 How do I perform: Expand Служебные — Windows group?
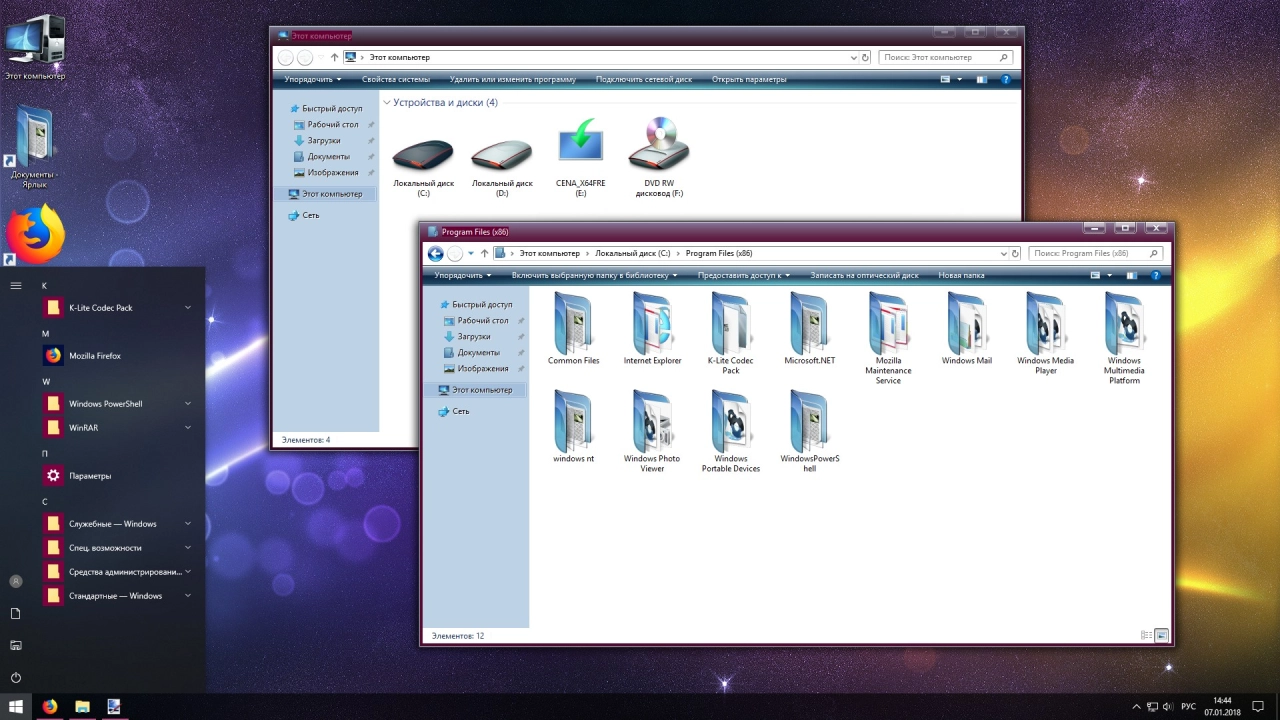(188, 523)
